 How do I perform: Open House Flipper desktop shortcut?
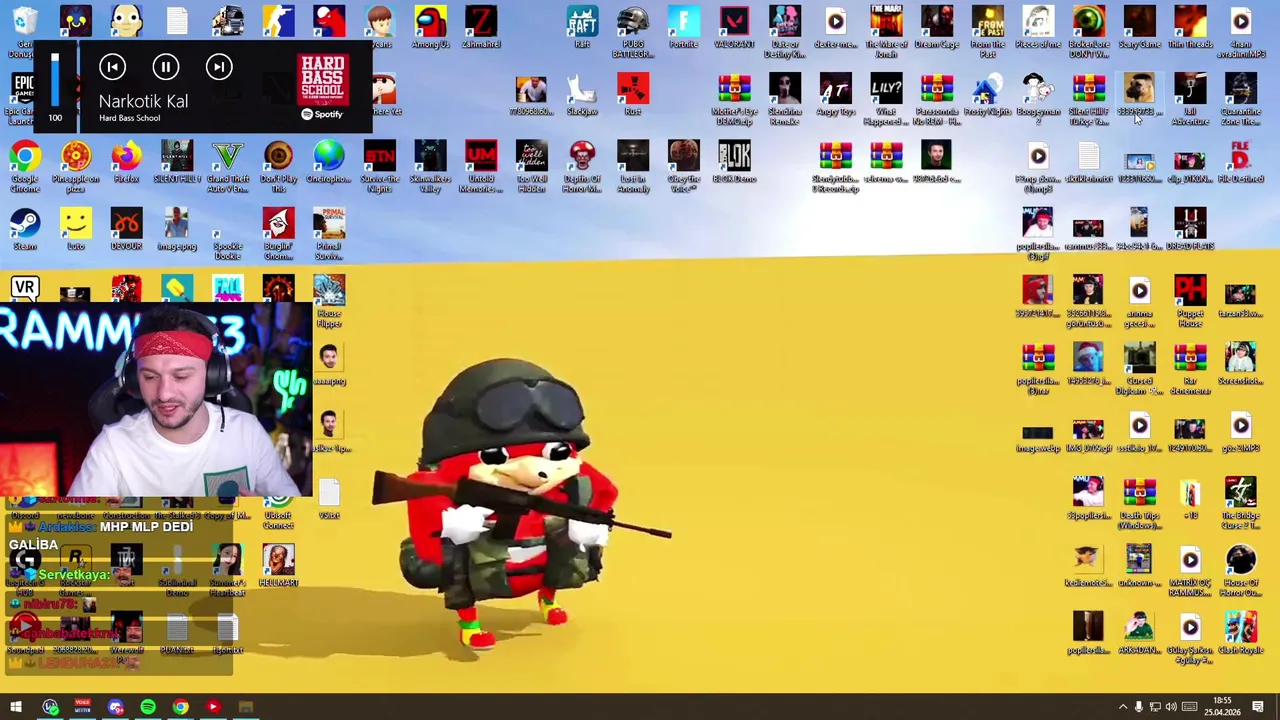tap(329, 301)
